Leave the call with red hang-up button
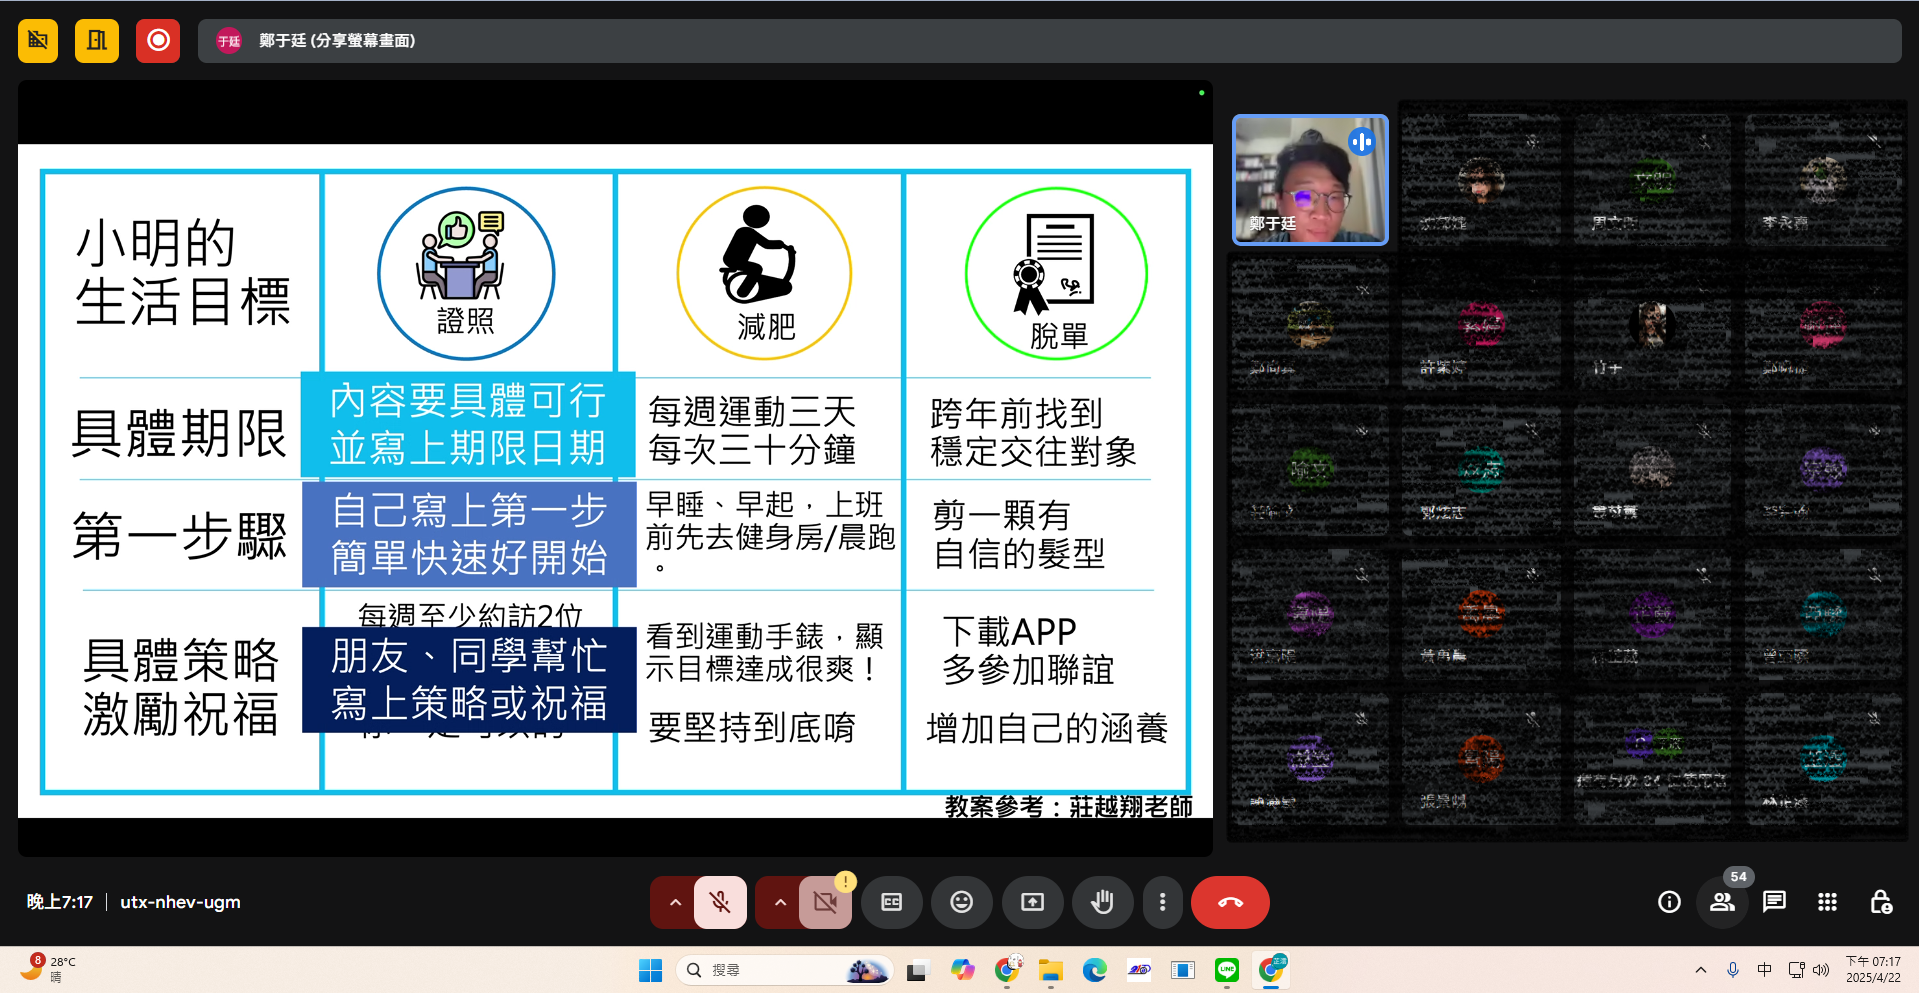Screen dimensions: 1919x993 click(1230, 902)
